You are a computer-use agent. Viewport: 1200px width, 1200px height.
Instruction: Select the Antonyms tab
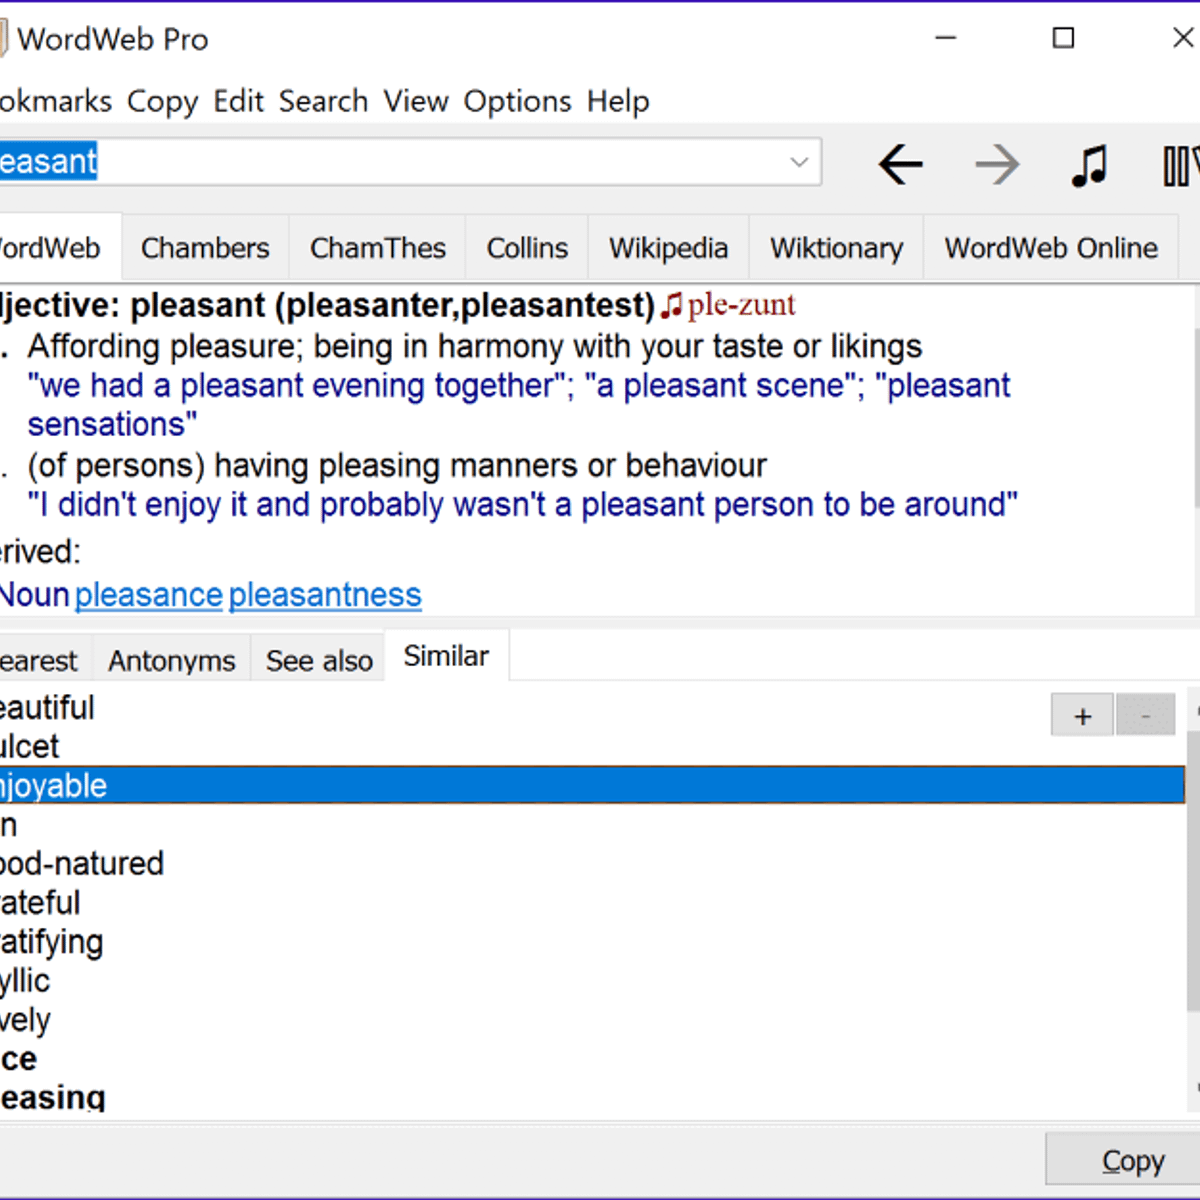click(172, 661)
